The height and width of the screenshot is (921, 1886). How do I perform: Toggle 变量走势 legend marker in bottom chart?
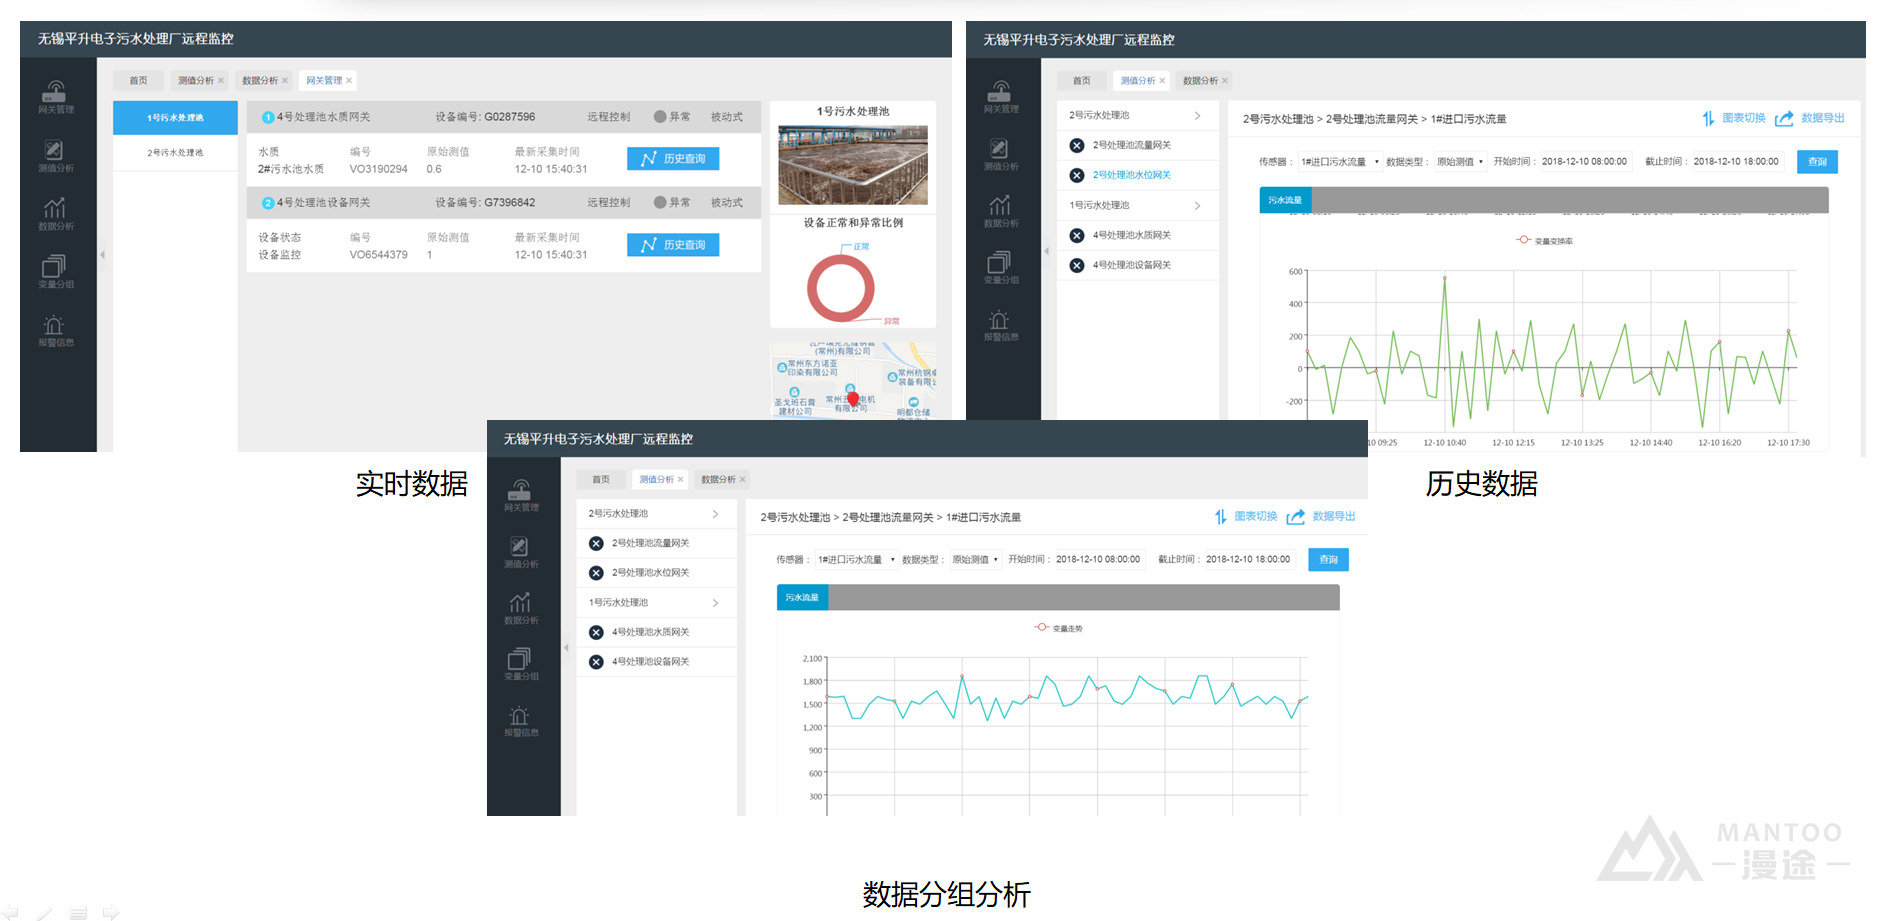(1042, 628)
